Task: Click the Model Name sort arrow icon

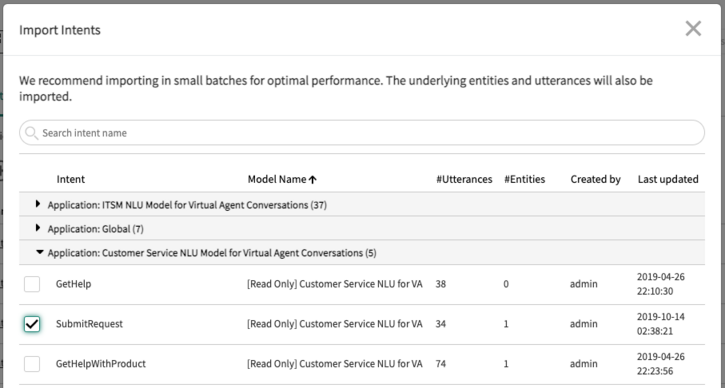Action: point(313,180)
